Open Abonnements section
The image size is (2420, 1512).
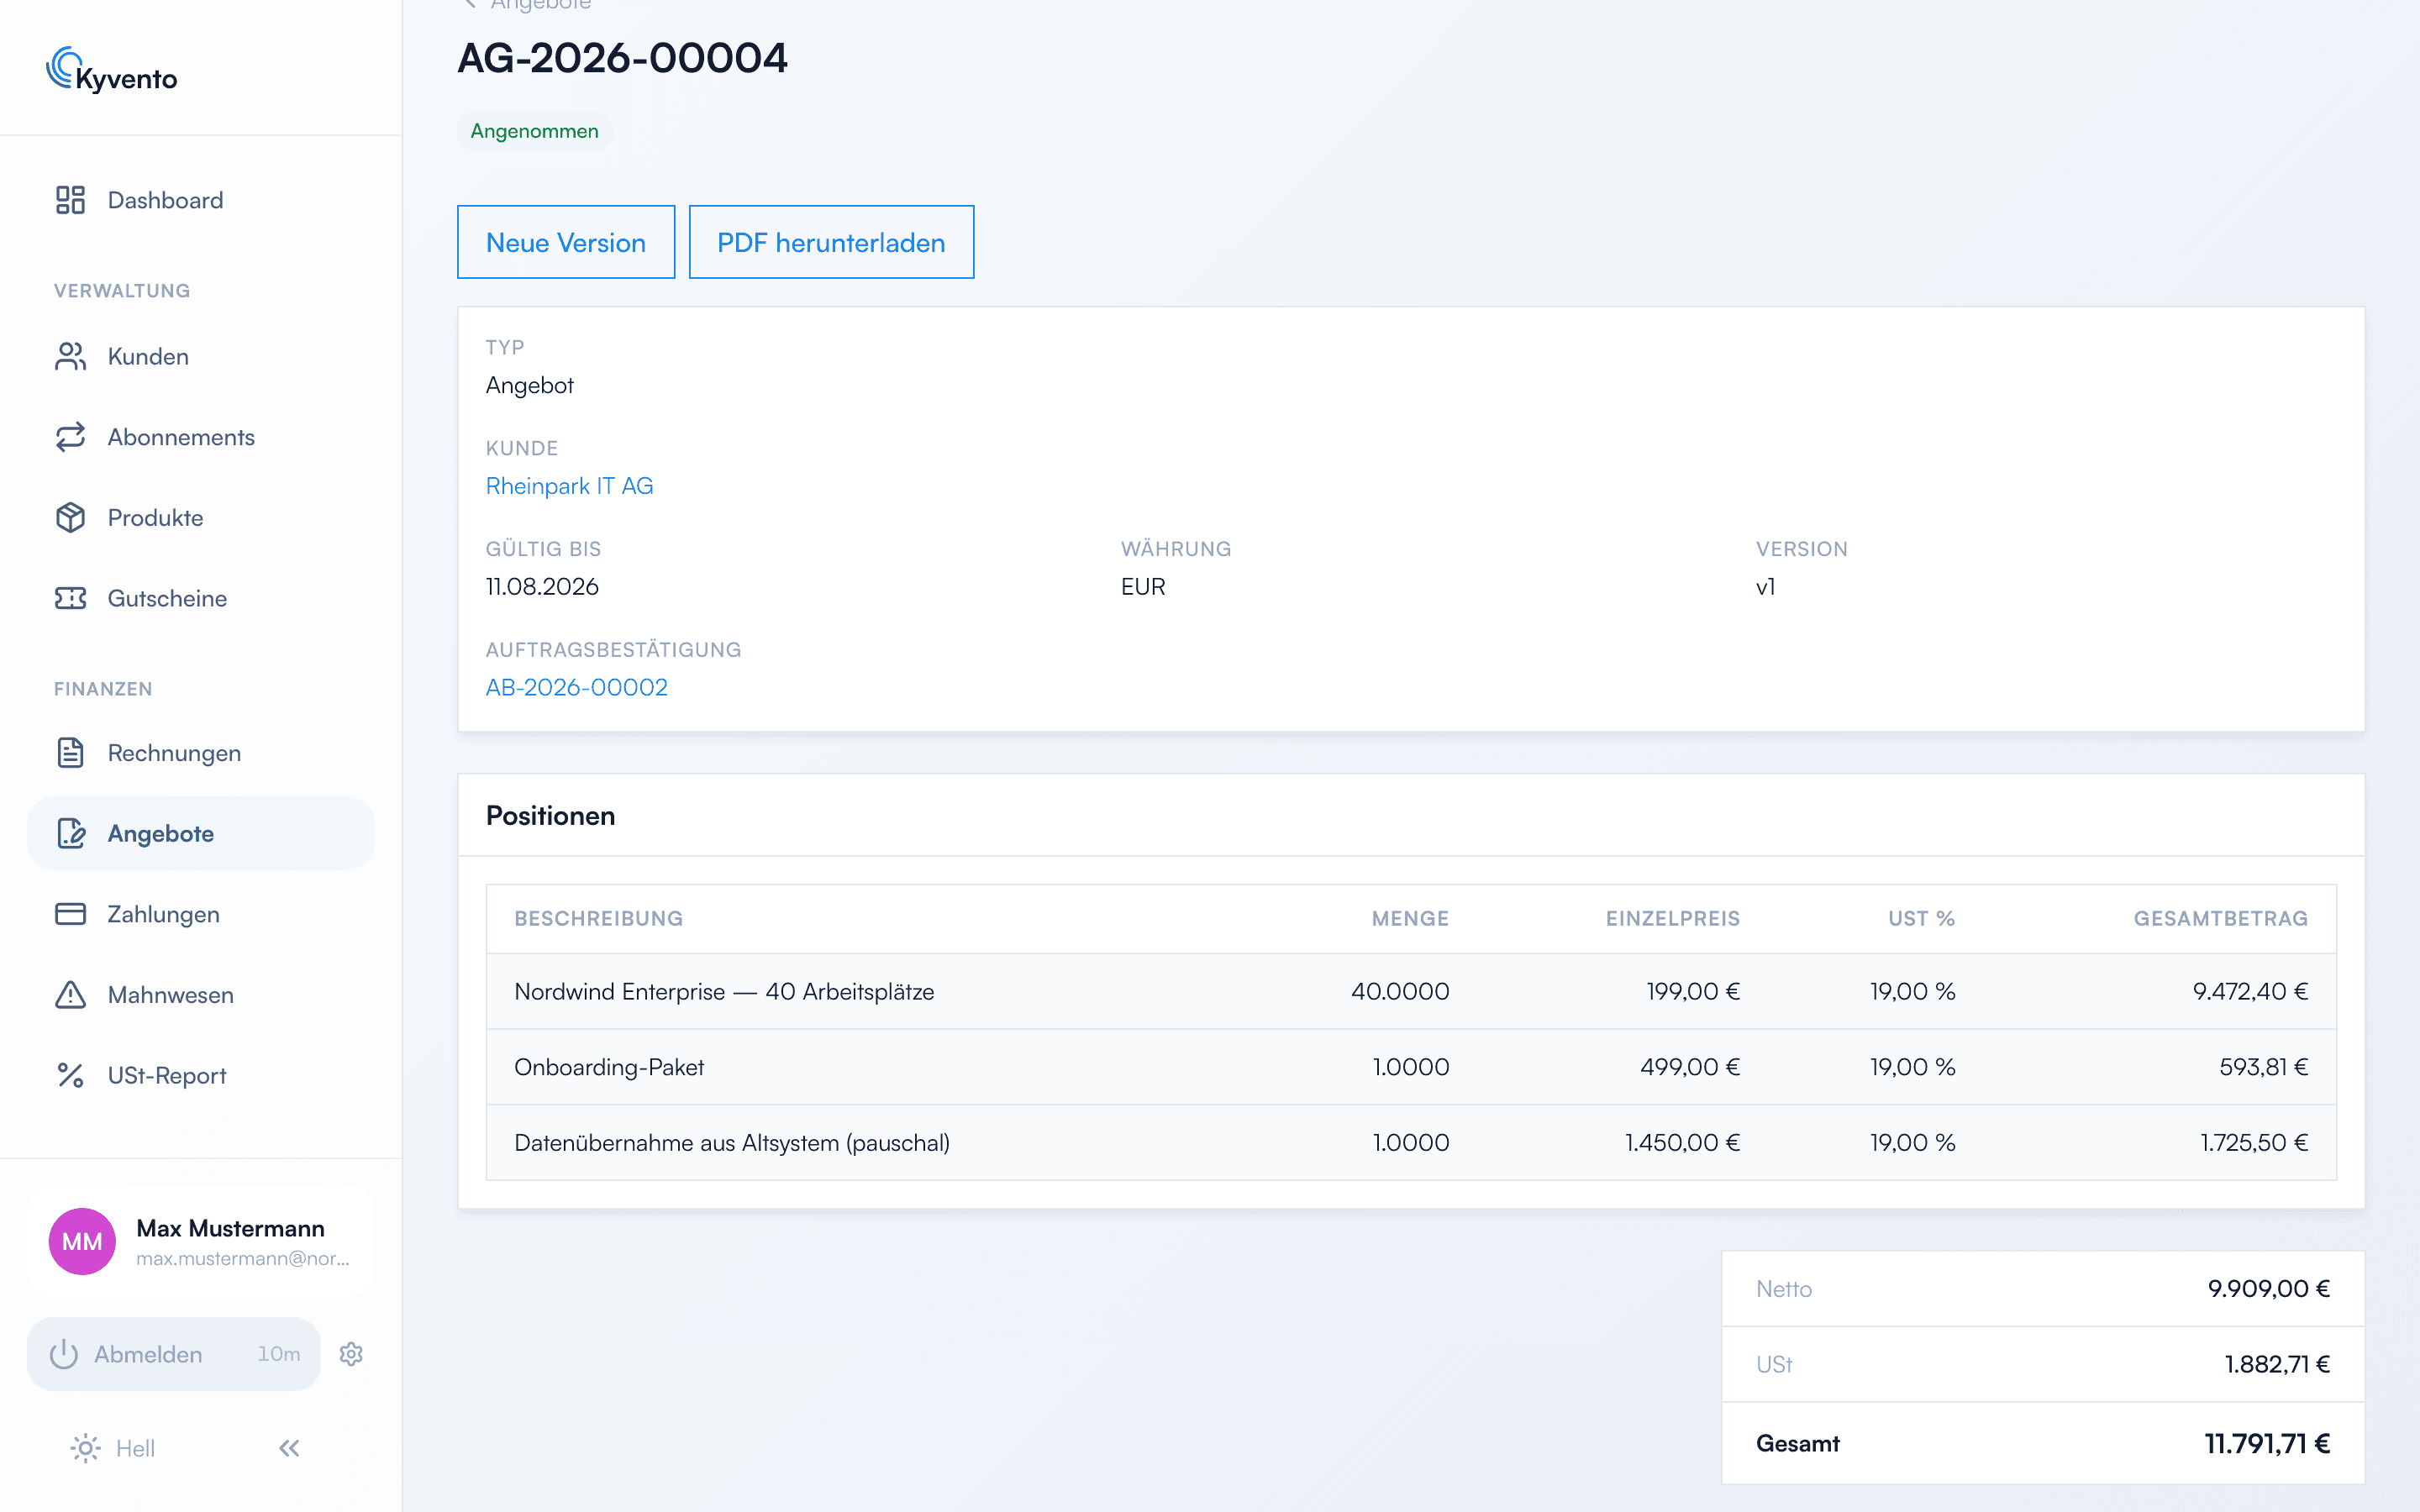[200, 437]
